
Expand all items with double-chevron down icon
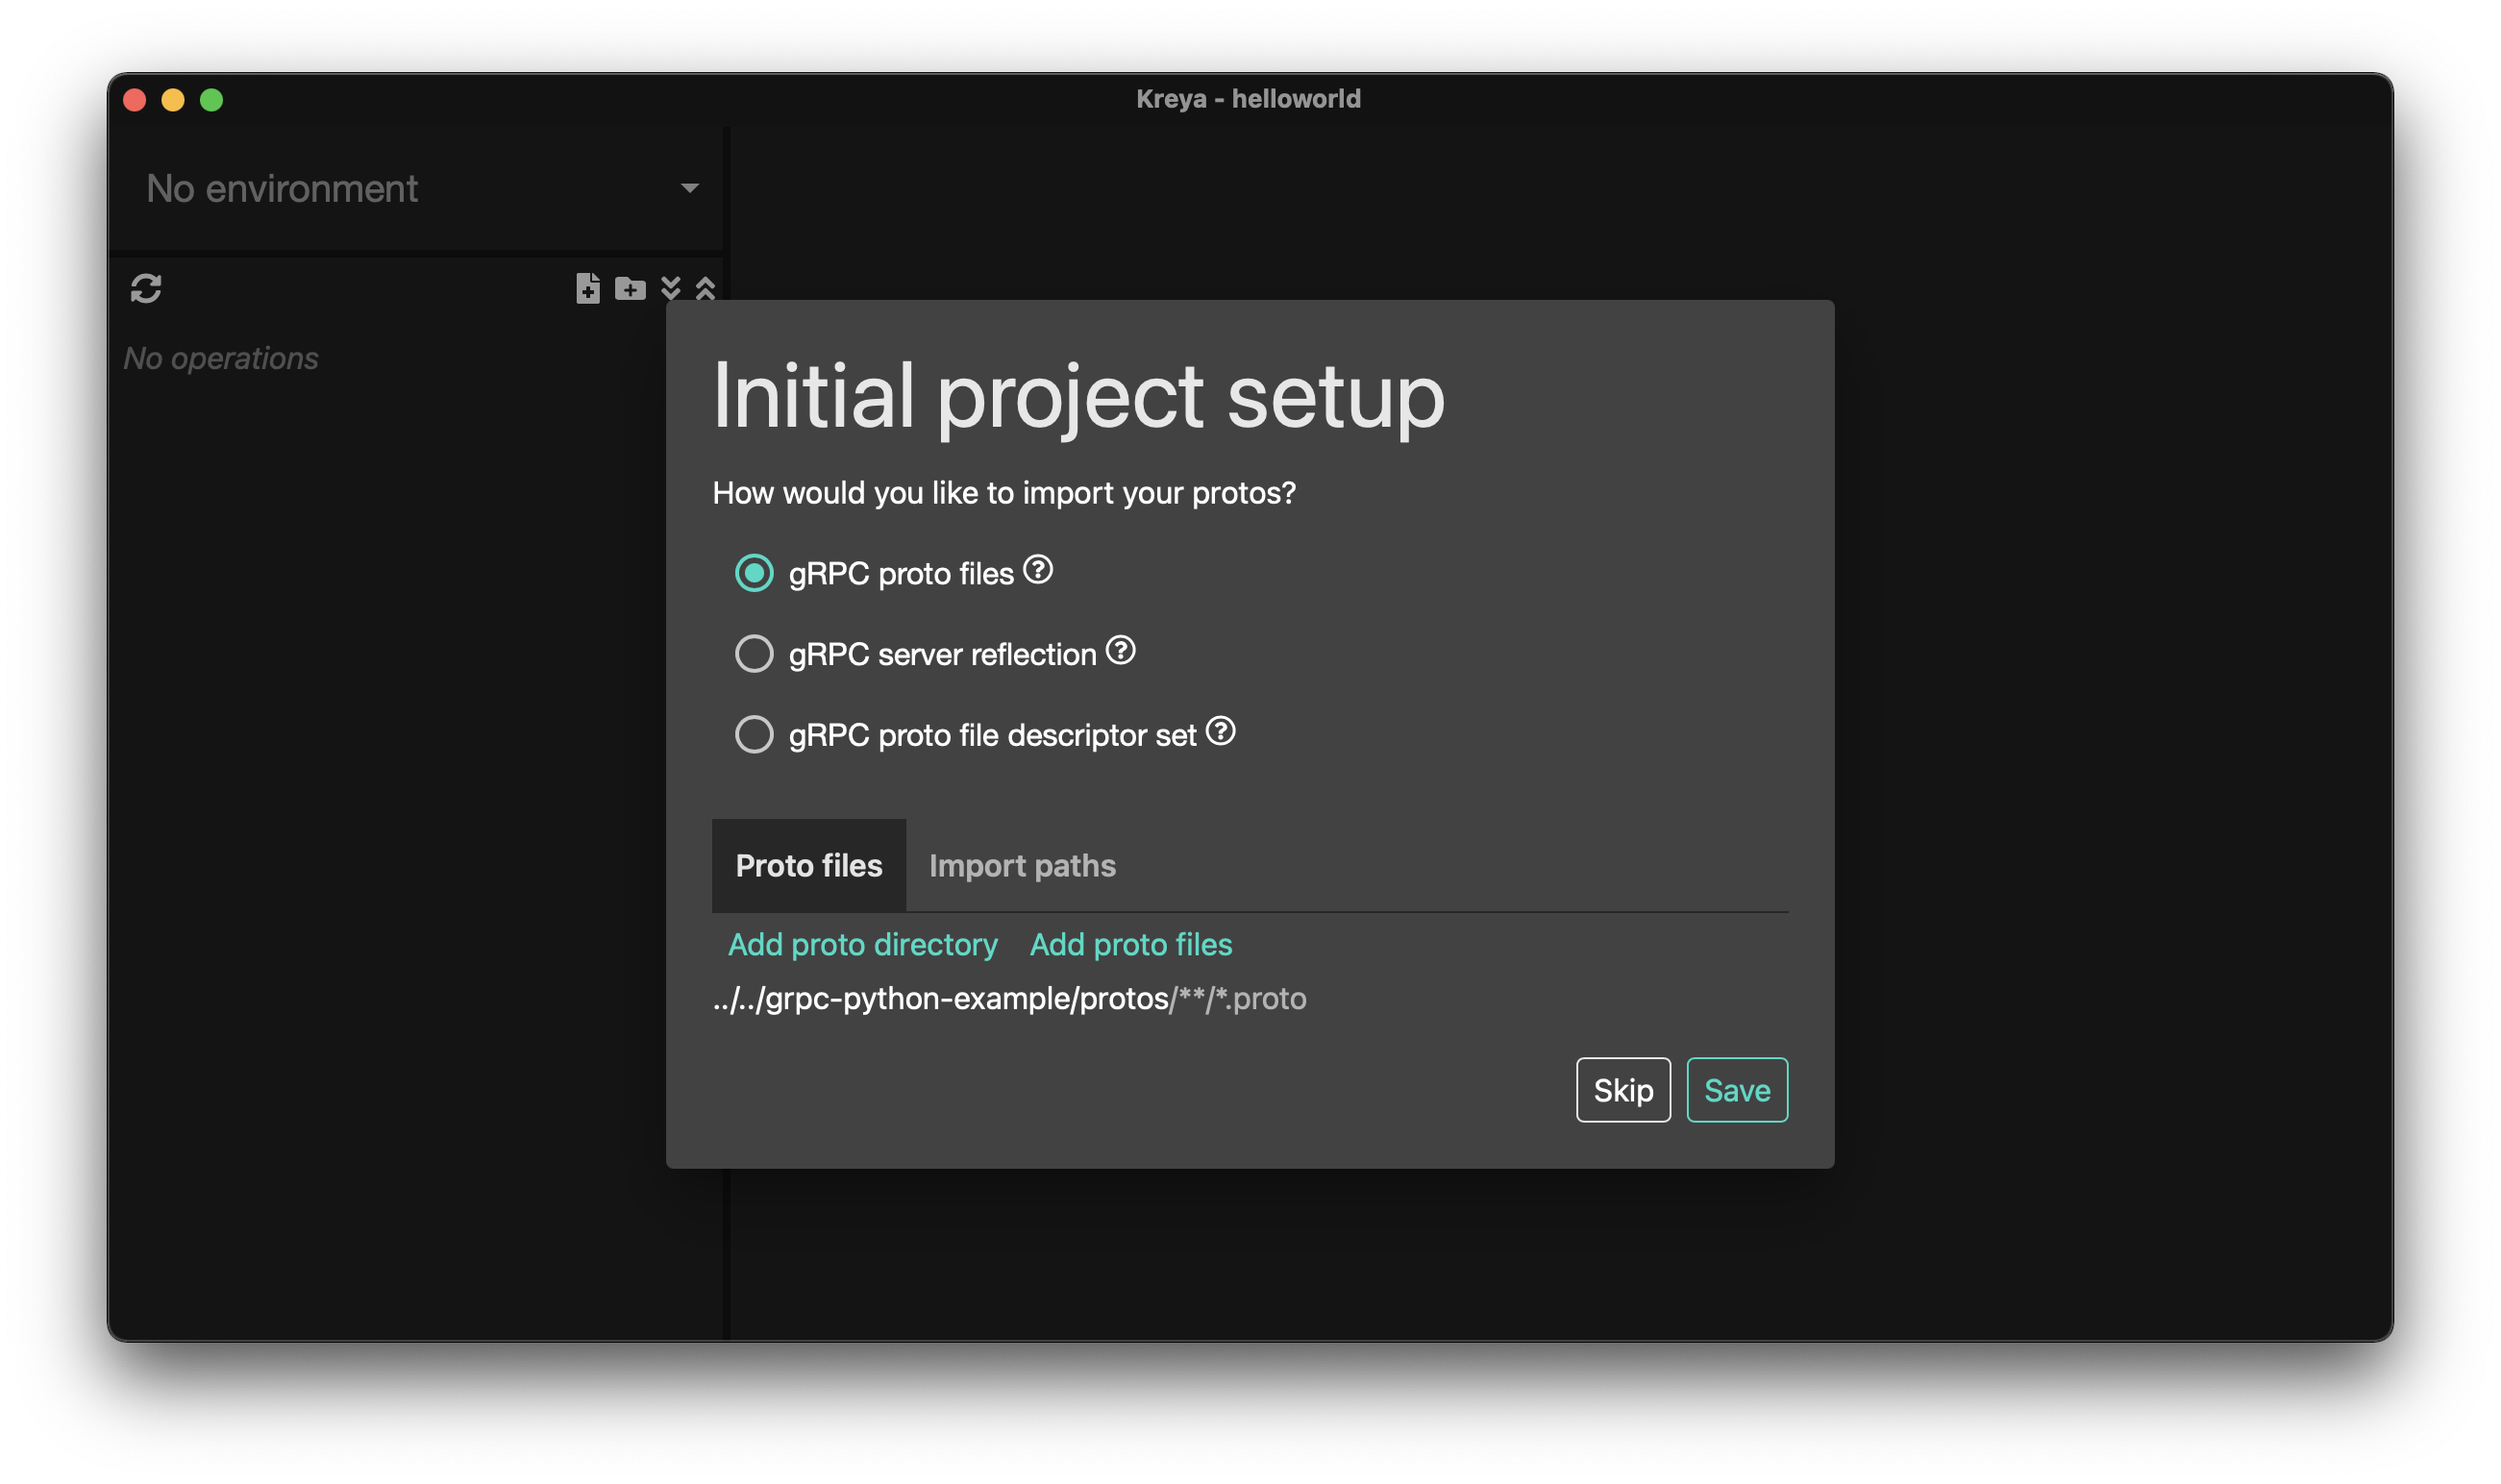click(671, 288)
